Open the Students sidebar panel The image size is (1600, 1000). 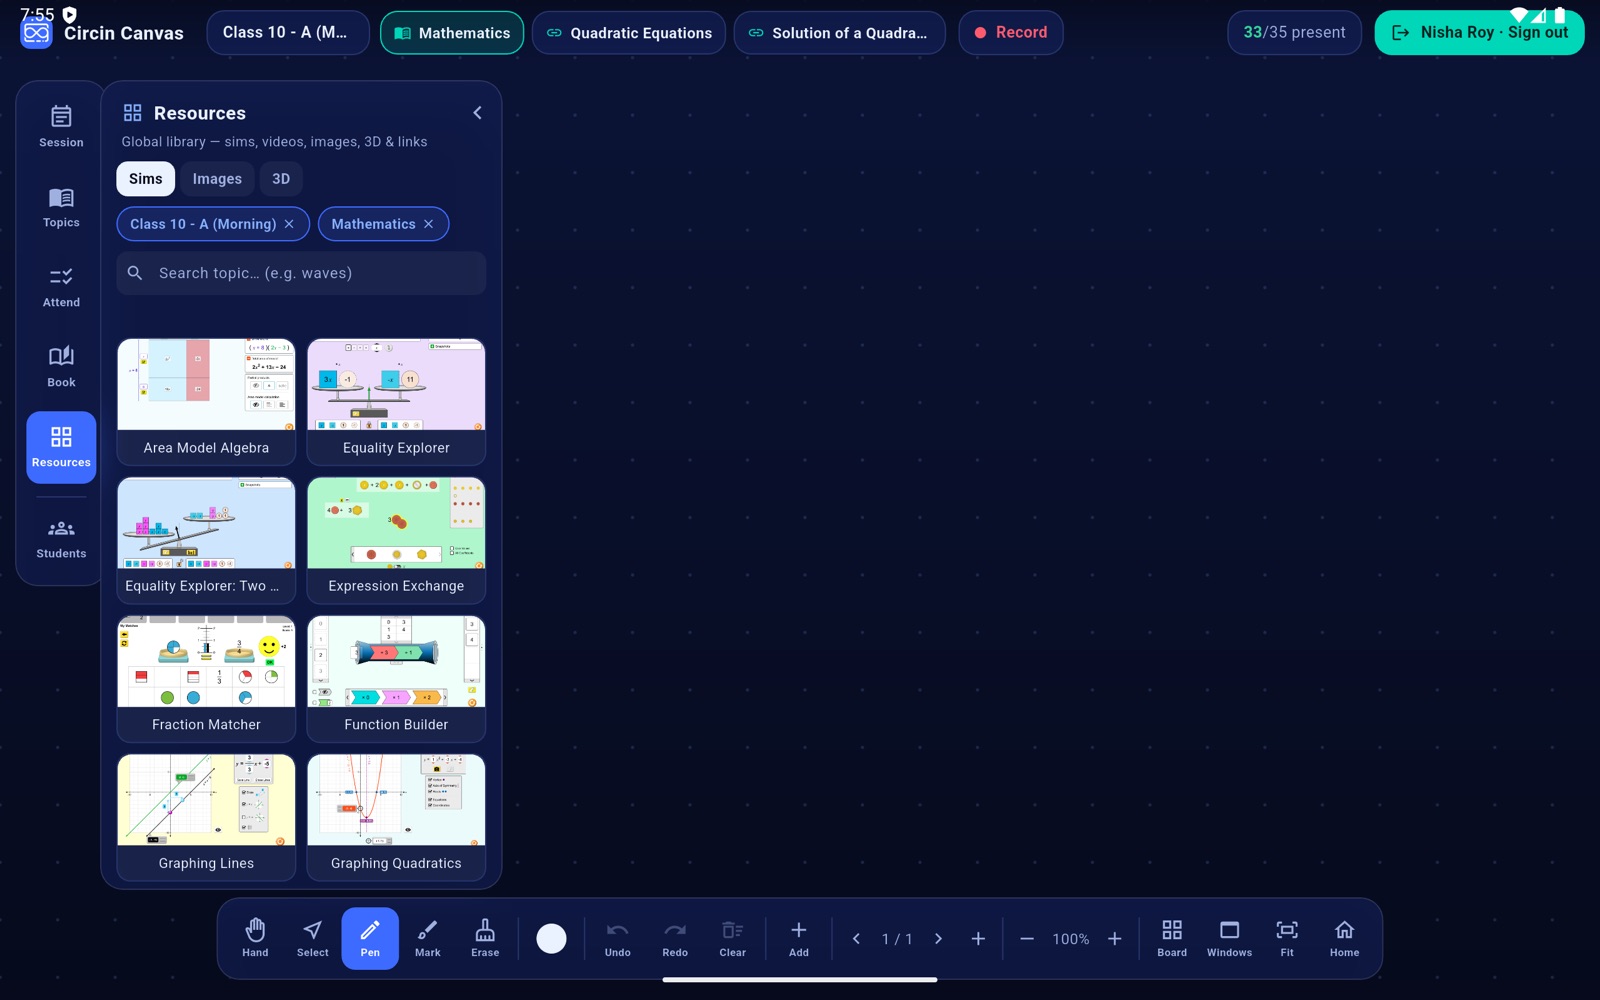coord(61,539)
